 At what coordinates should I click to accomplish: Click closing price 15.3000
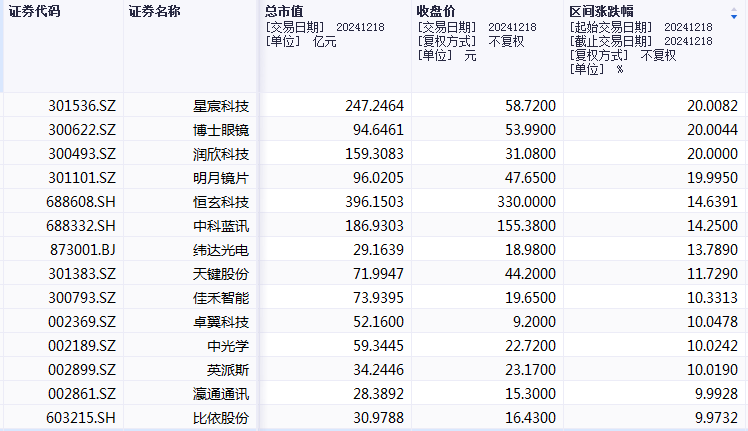pyautogui.click(x=530, y=394)
